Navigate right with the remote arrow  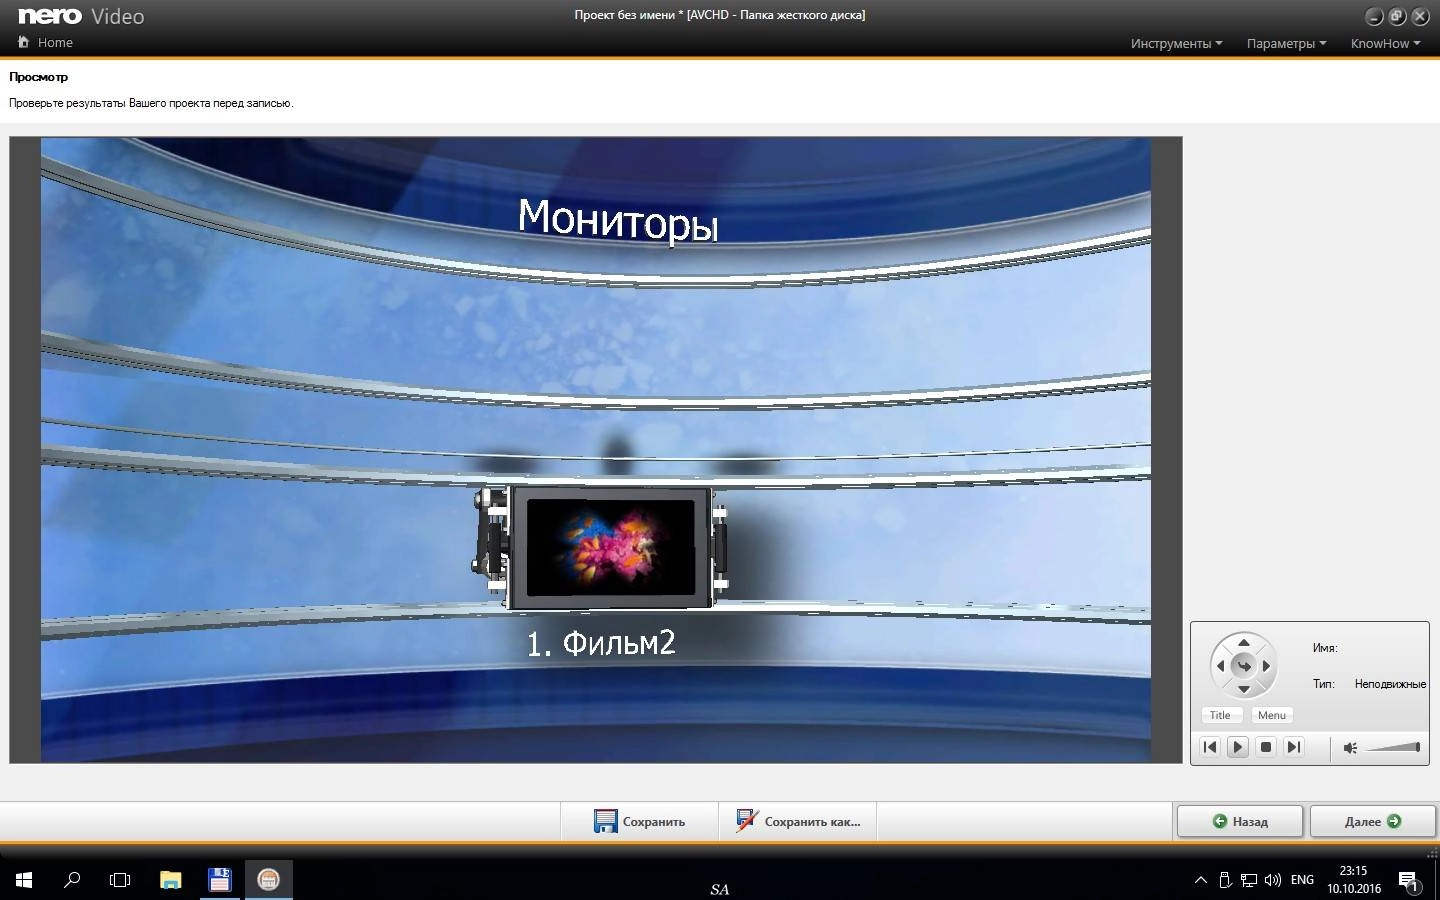pyautogui.click(x=1267, y=666)
